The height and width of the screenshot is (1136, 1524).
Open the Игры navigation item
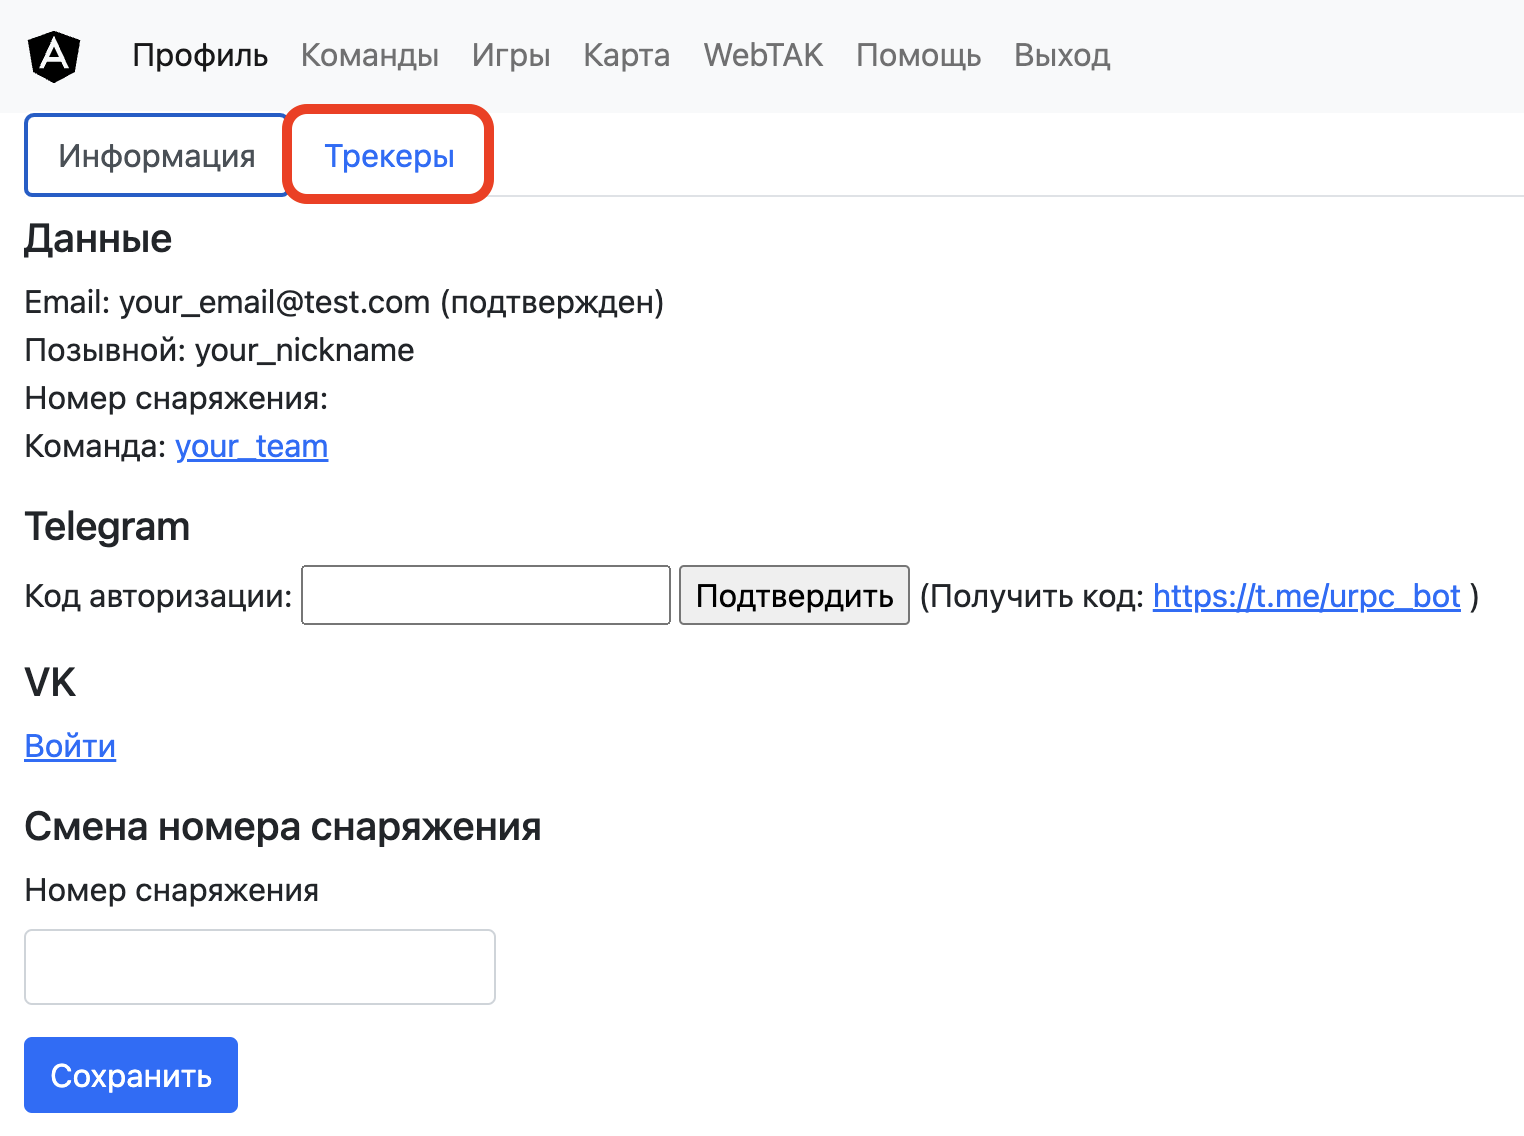511,56
